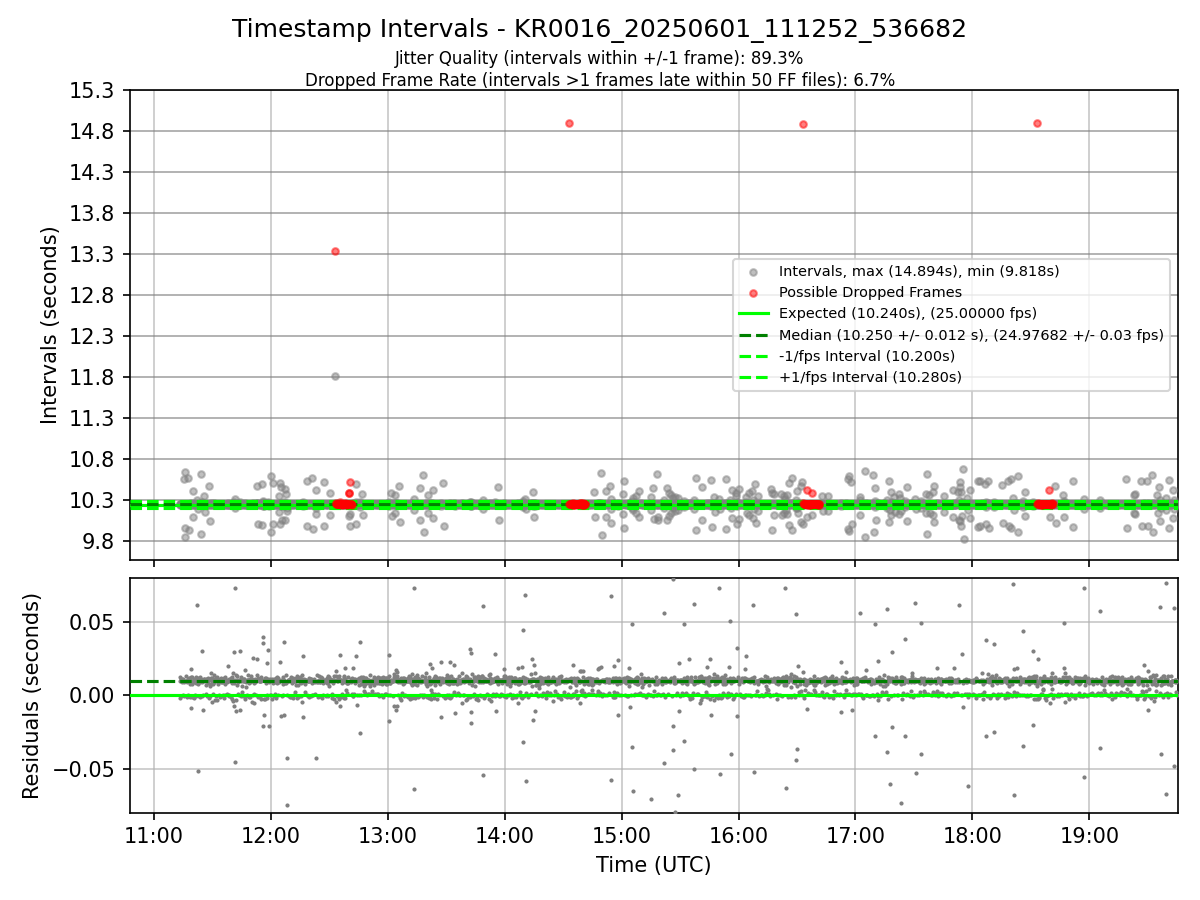Click legend entry '+1/fps Interval (10.280s)'
The image size is (1200, 900).
[870, 377]
